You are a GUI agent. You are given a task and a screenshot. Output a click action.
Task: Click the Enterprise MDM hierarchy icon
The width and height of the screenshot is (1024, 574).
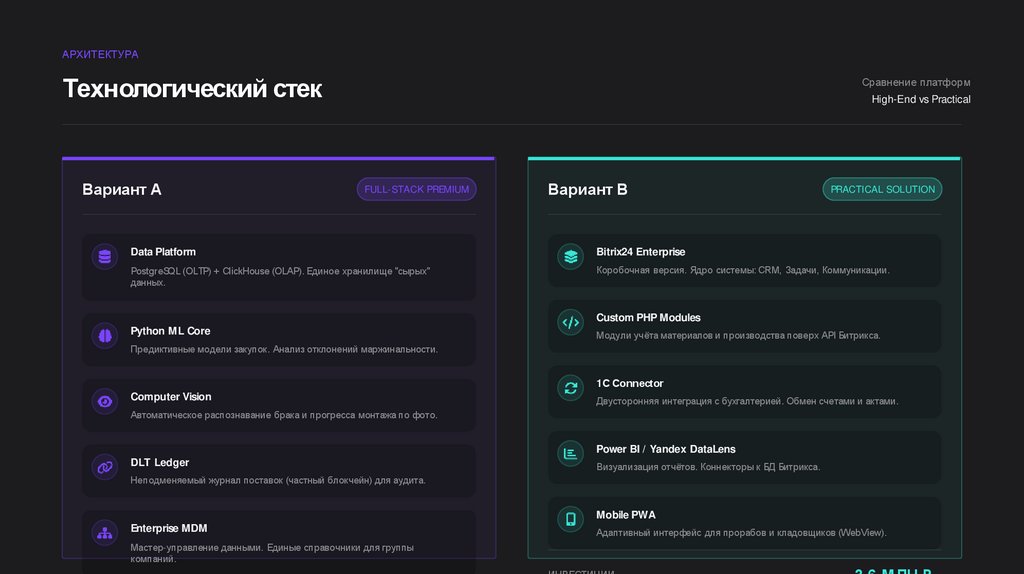click(x=105, y=533)
